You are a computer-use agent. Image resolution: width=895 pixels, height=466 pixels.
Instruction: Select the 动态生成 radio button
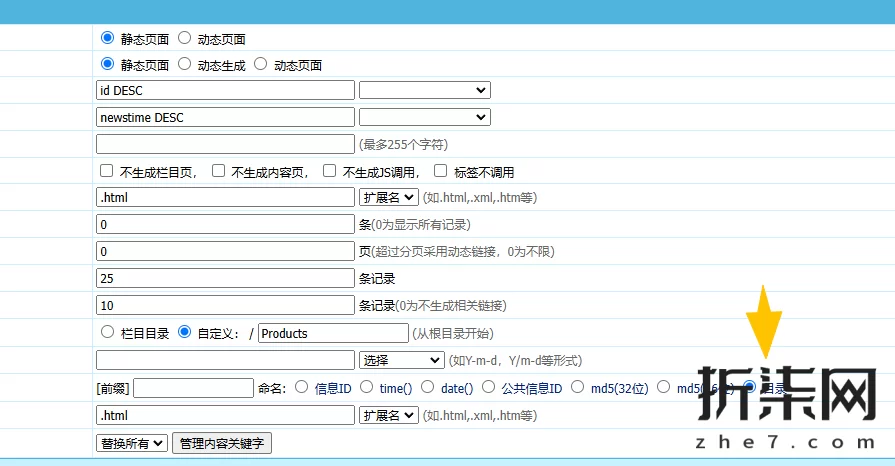184,64
